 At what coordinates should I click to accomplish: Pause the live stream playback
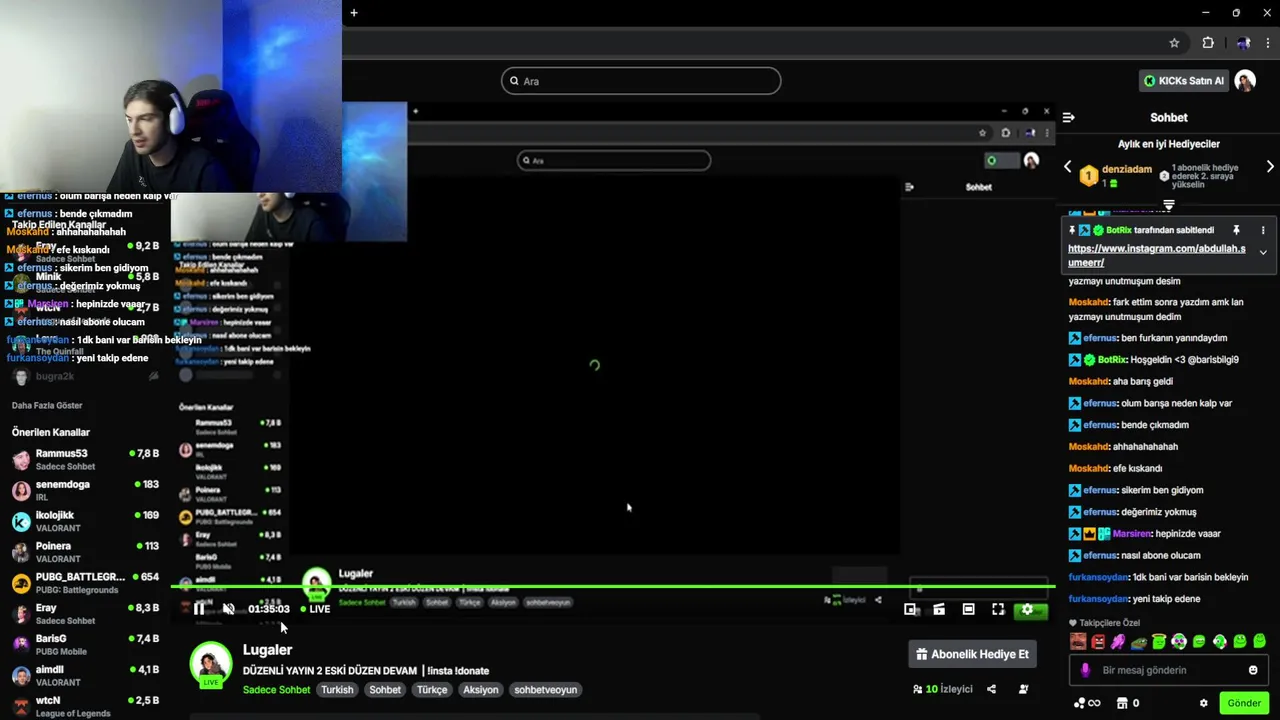point(199,608)
